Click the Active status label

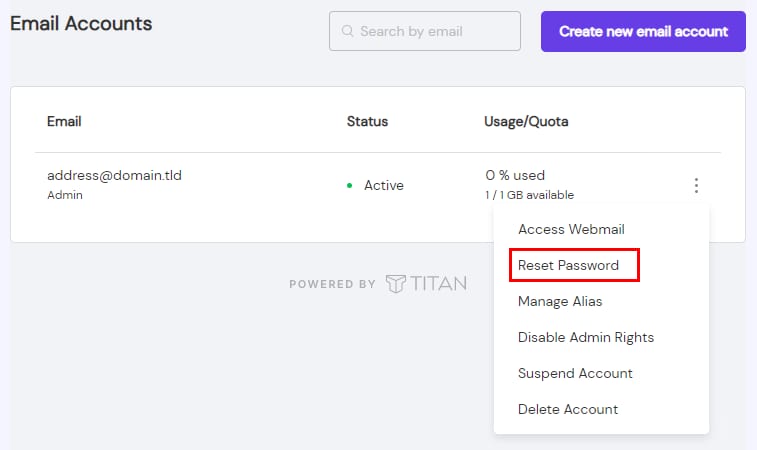[x=384, y=186]
